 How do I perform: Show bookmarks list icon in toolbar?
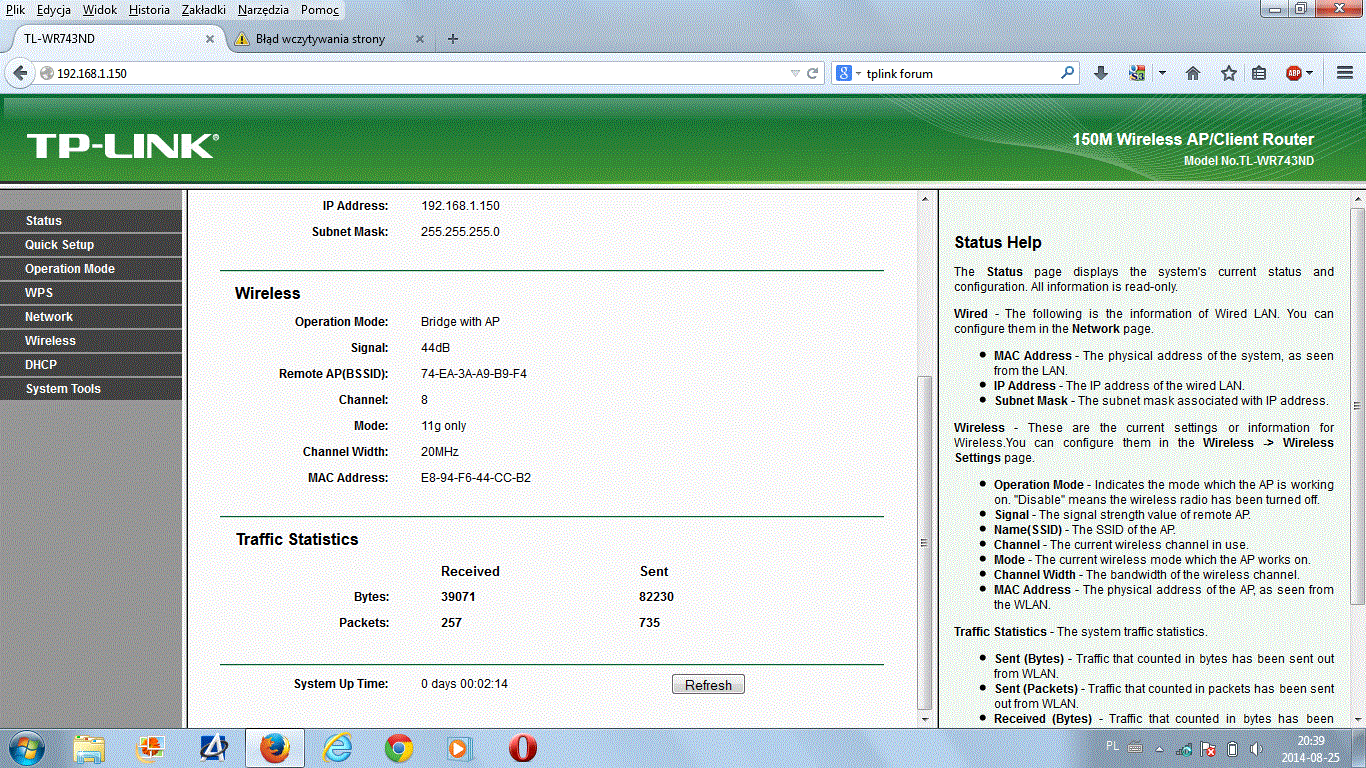1259,73
